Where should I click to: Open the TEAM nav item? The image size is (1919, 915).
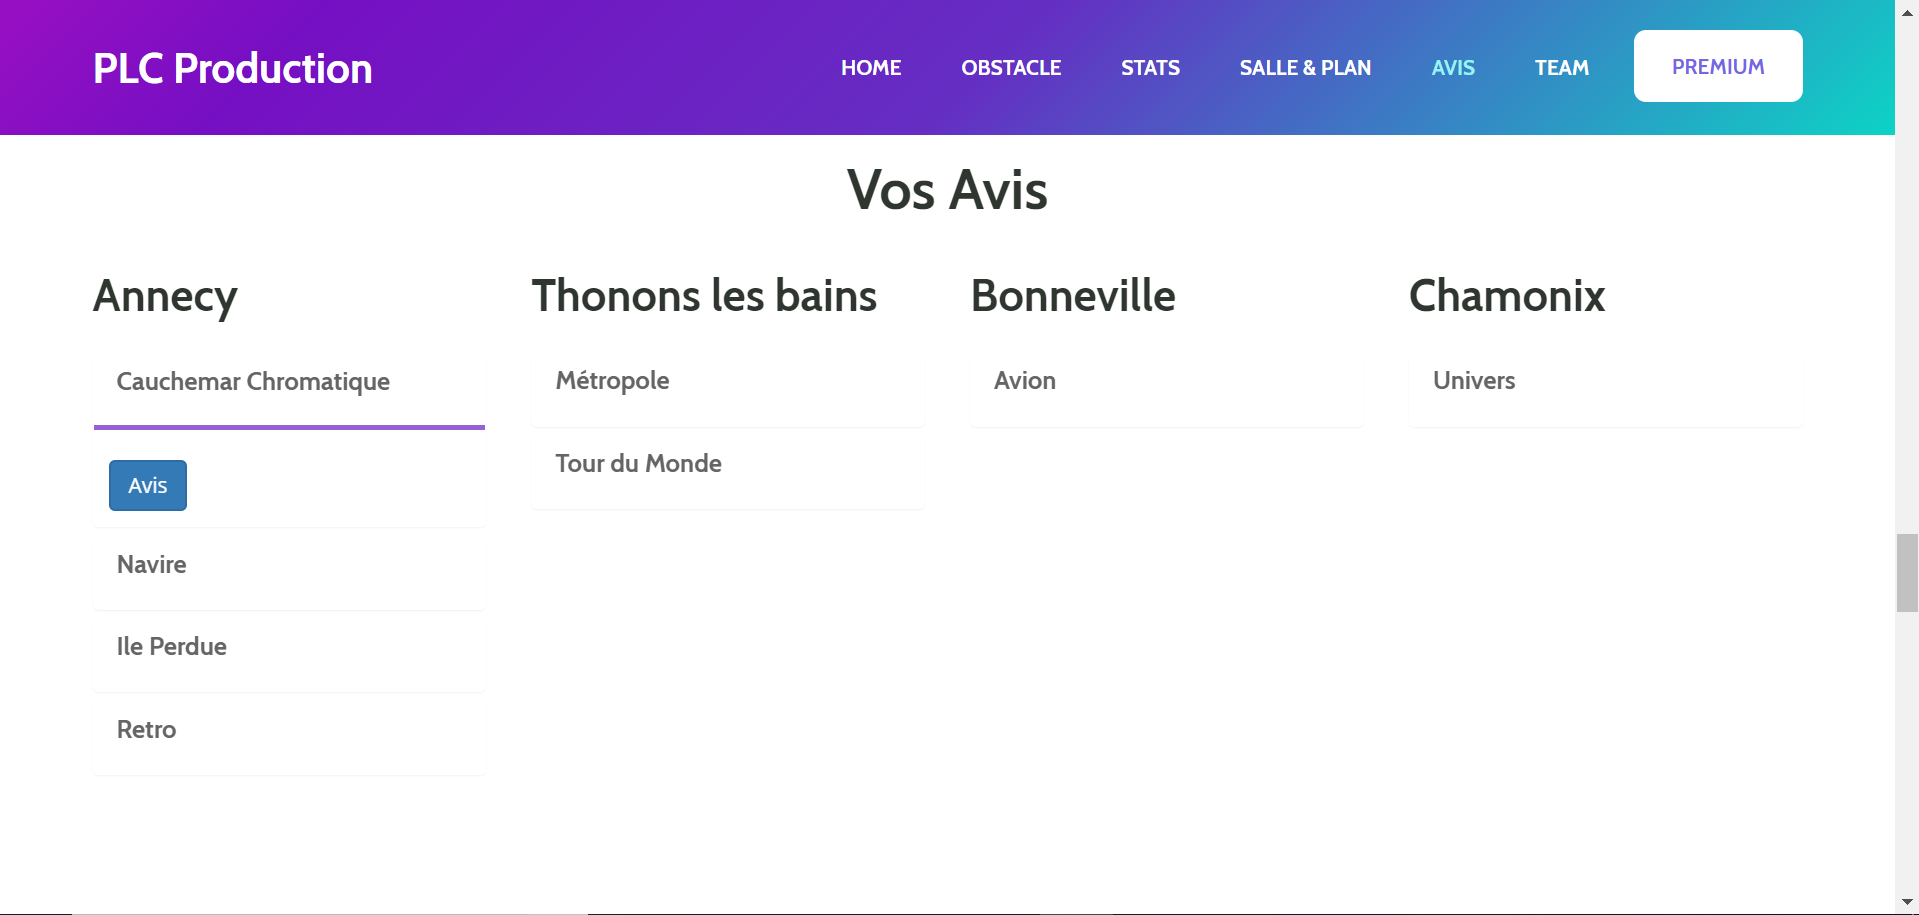point(1561,68)
